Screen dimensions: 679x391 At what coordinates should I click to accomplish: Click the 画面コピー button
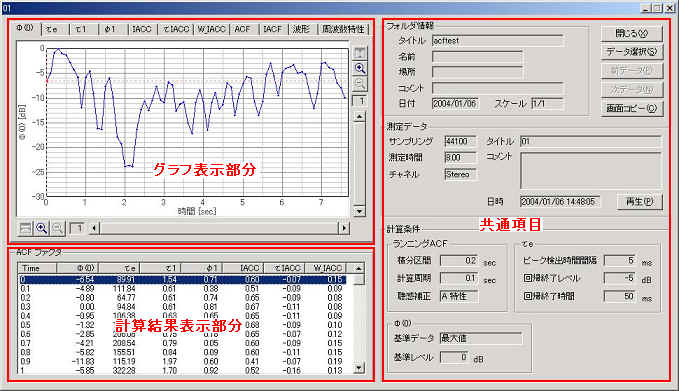click(632, 108)
